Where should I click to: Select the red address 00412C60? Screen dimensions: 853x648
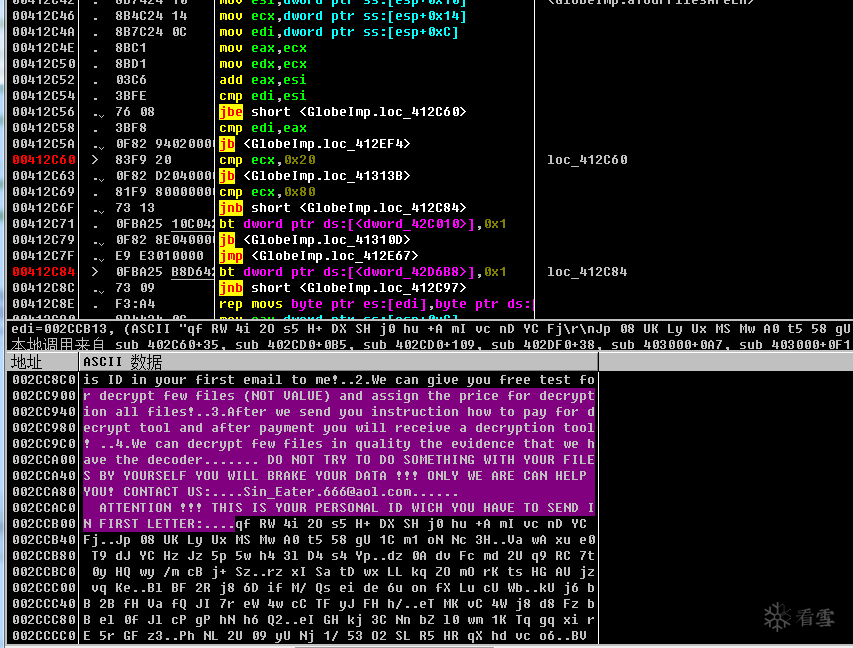pos(44,160)
